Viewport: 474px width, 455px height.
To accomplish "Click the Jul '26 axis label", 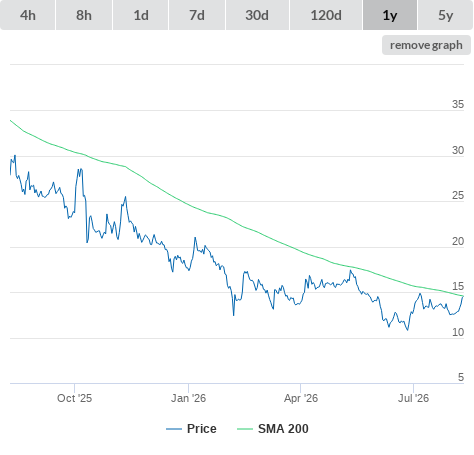I will point(413,398).
